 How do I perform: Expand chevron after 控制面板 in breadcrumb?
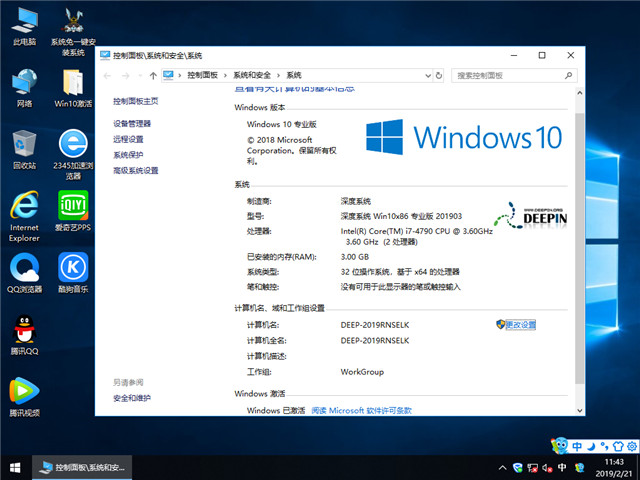225,76
